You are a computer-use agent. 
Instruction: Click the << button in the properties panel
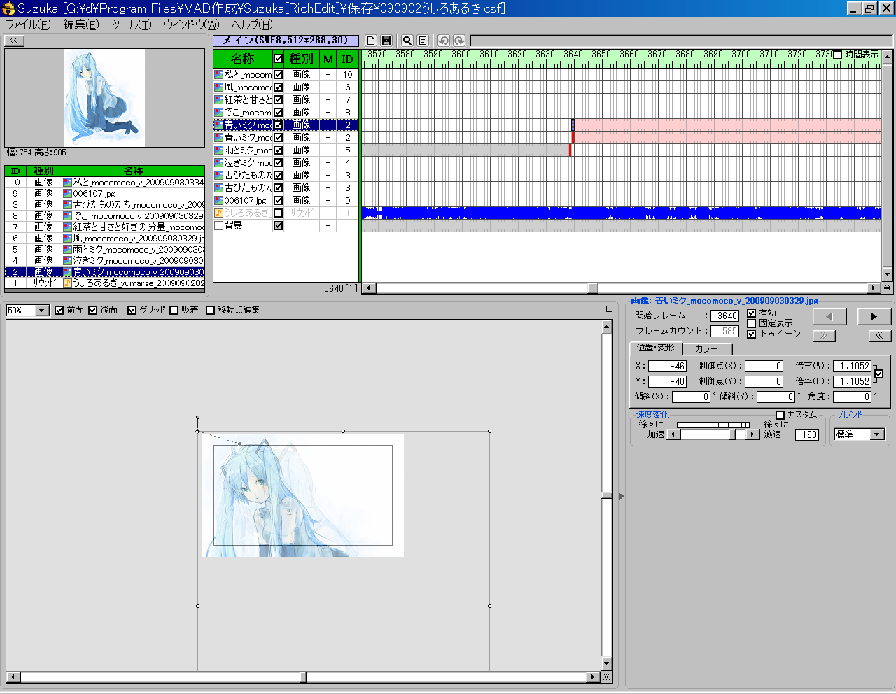pyautogui.click(x=879, y=336)
